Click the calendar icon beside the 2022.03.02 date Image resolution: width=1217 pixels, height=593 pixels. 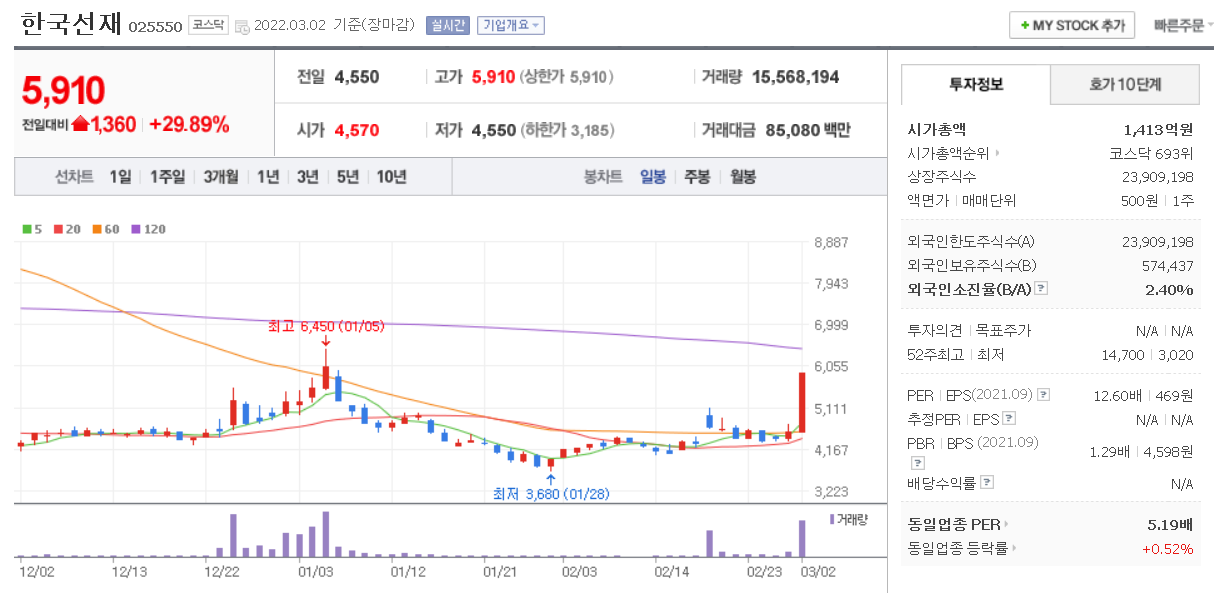click(x=242, y=27)
